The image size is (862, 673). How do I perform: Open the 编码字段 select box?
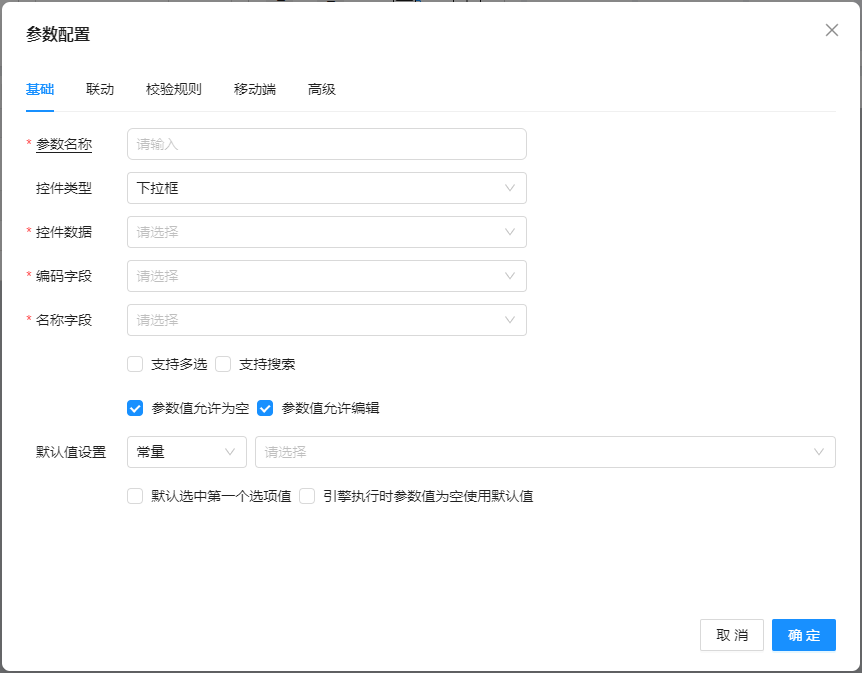tap(326, 276)
